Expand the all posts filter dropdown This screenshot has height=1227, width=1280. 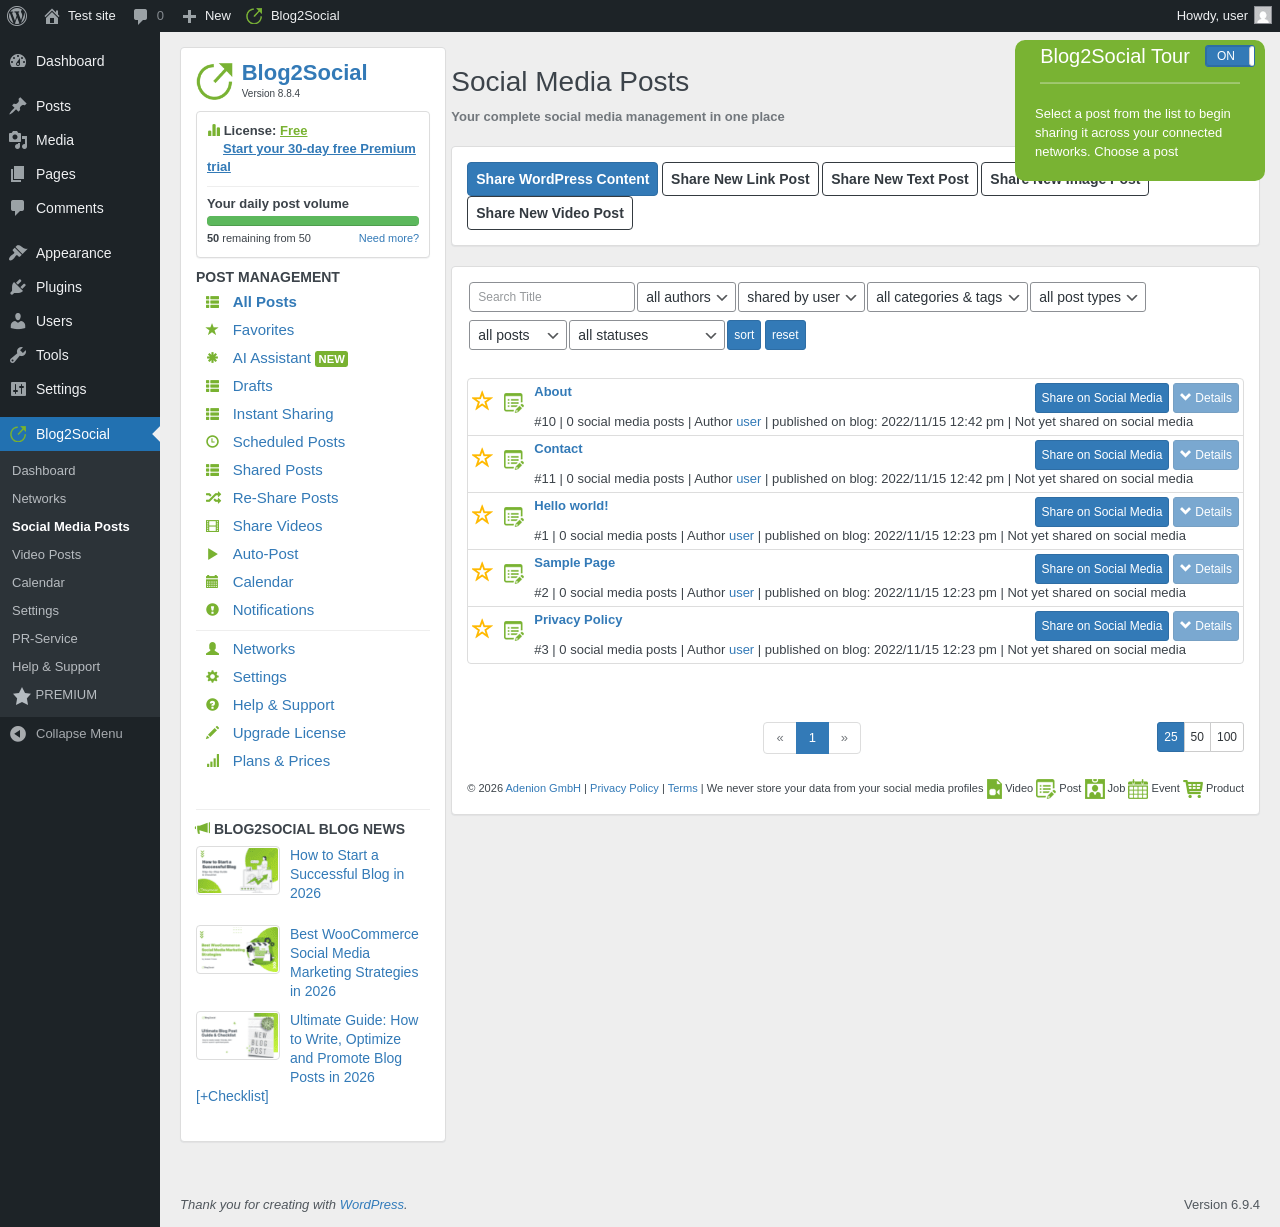pyautogui.click(x=518, y=335)
